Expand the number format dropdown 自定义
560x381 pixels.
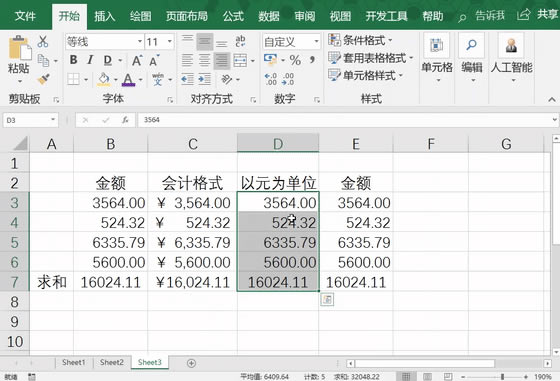(x=291, y=42)
